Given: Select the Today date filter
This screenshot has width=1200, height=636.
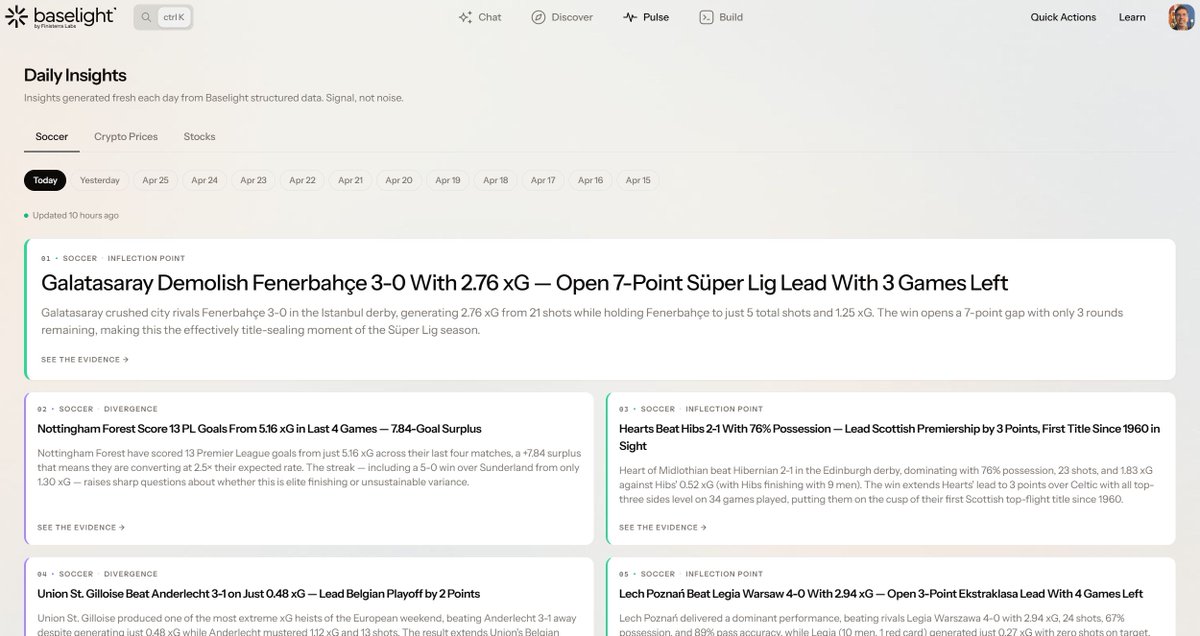Looking at the screenshot, I should pos(45,180).
